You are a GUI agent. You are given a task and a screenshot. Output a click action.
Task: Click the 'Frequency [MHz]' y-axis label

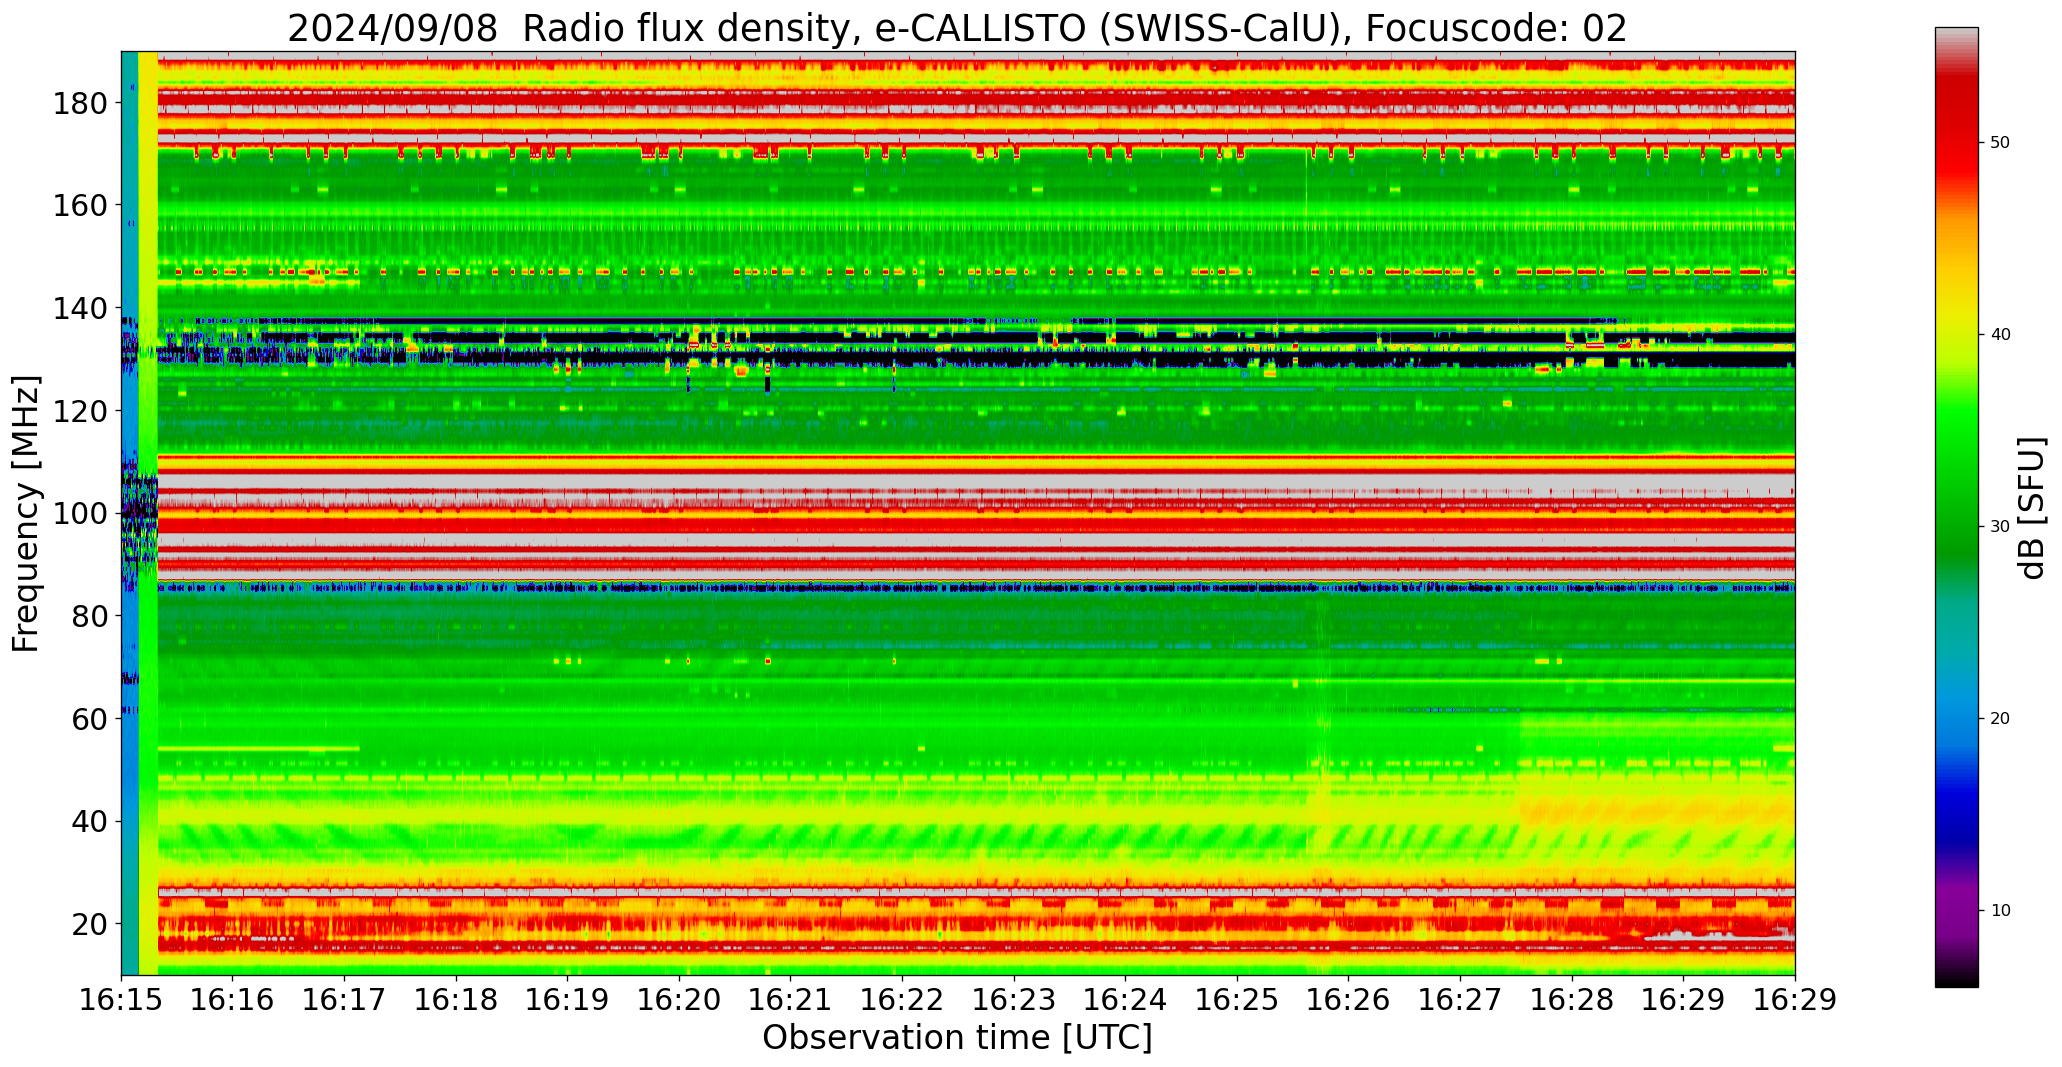point(26,514)
